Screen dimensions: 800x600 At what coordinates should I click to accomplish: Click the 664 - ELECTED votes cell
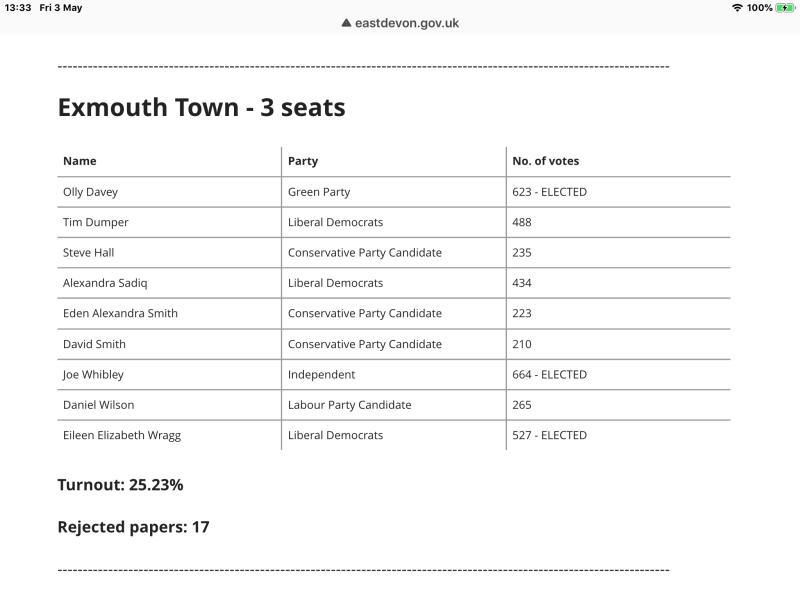[x=549, y=375]
